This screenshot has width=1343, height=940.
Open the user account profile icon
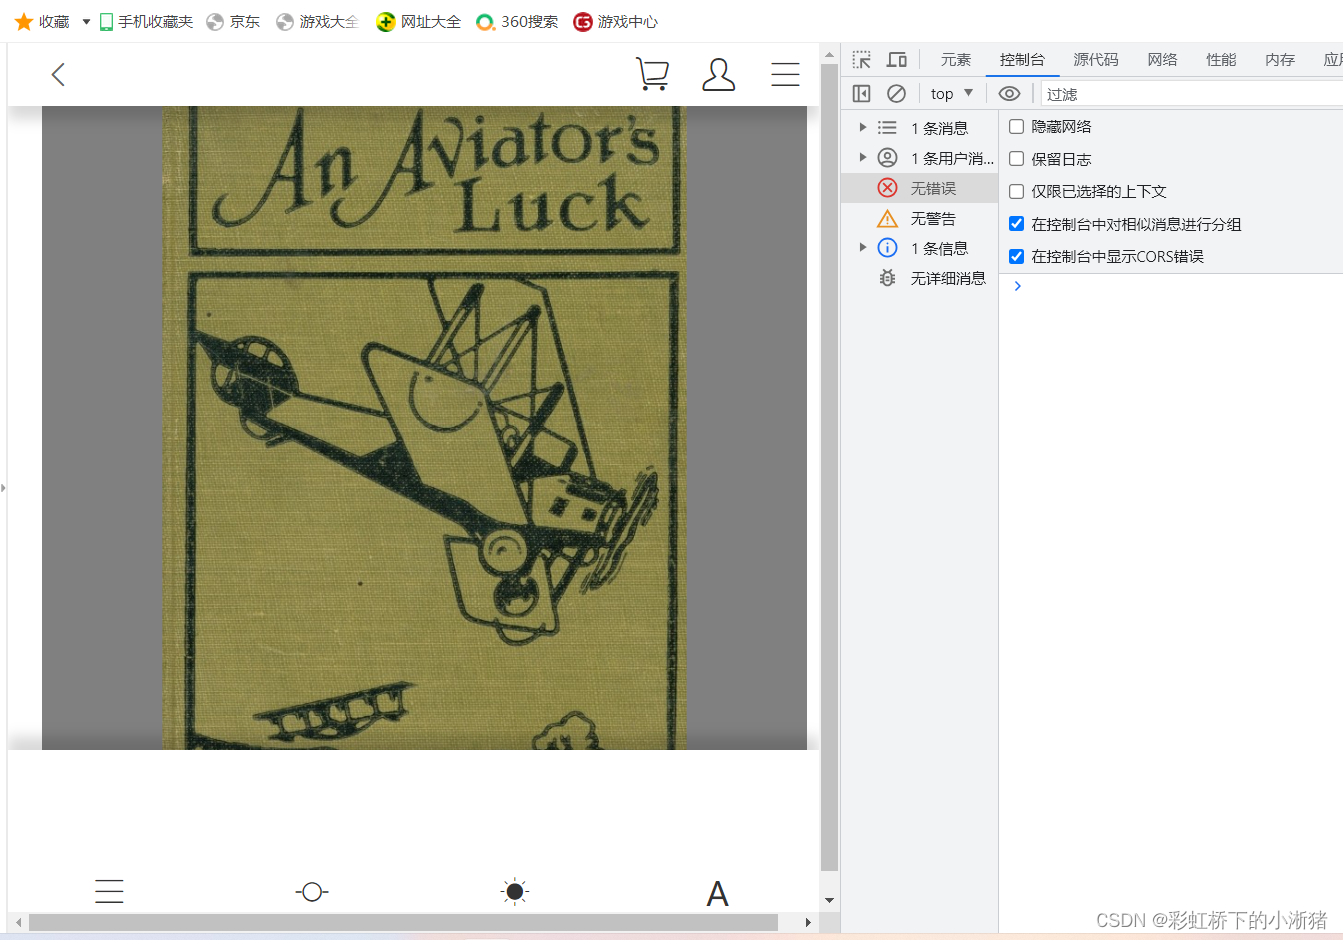pos(718,74)
